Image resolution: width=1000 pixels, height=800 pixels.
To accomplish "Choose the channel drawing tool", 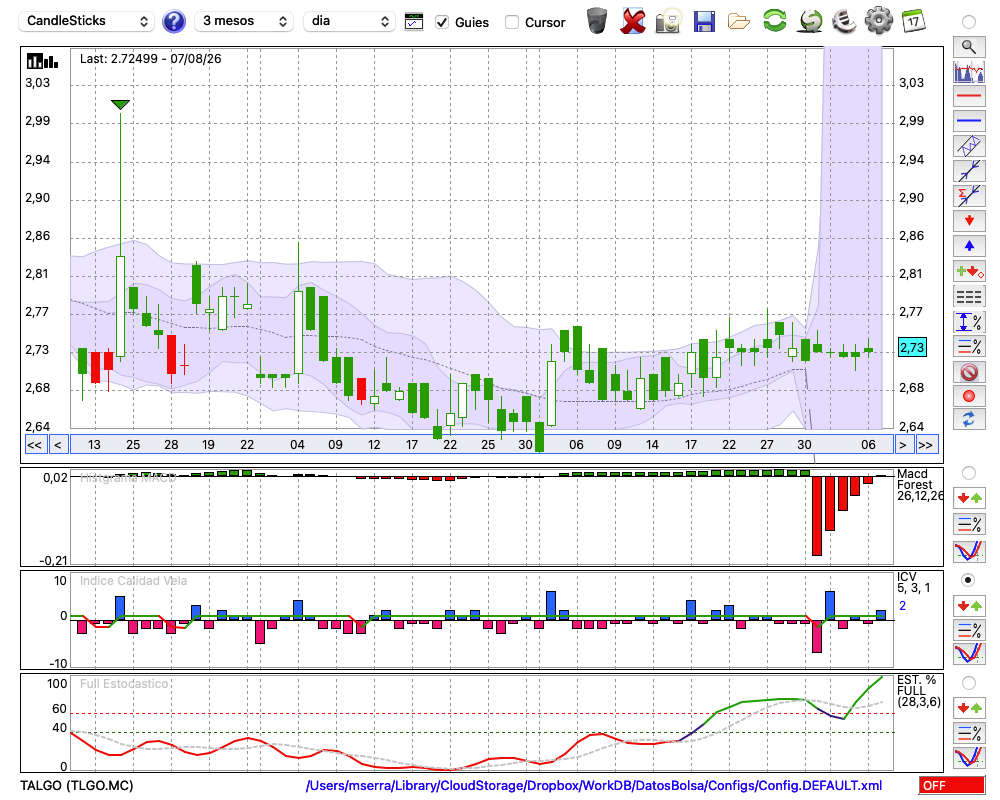I will pyautogui.click(x=969, y=146).
